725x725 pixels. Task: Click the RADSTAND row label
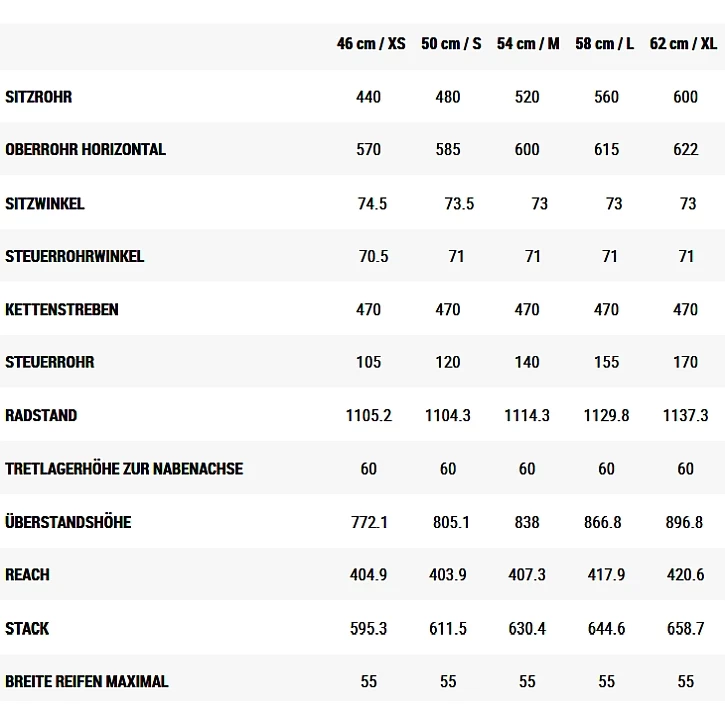pyautogui.click(x=41, y=415)
